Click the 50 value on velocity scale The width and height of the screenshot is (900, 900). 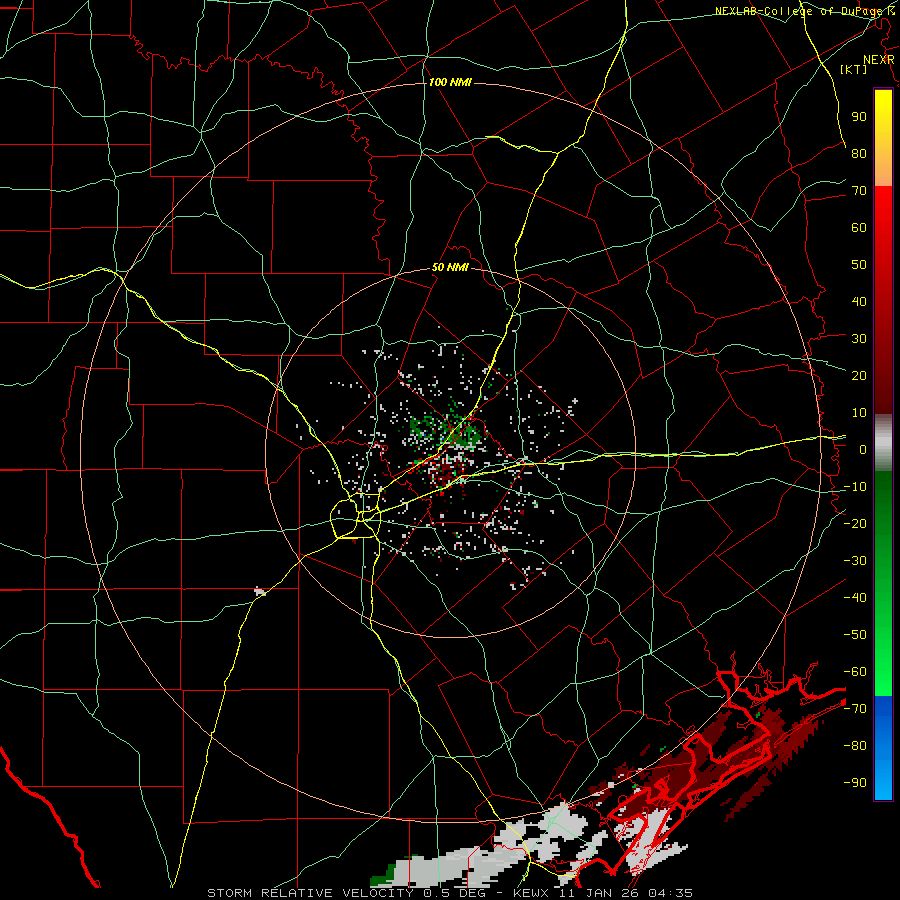[859, 265]
